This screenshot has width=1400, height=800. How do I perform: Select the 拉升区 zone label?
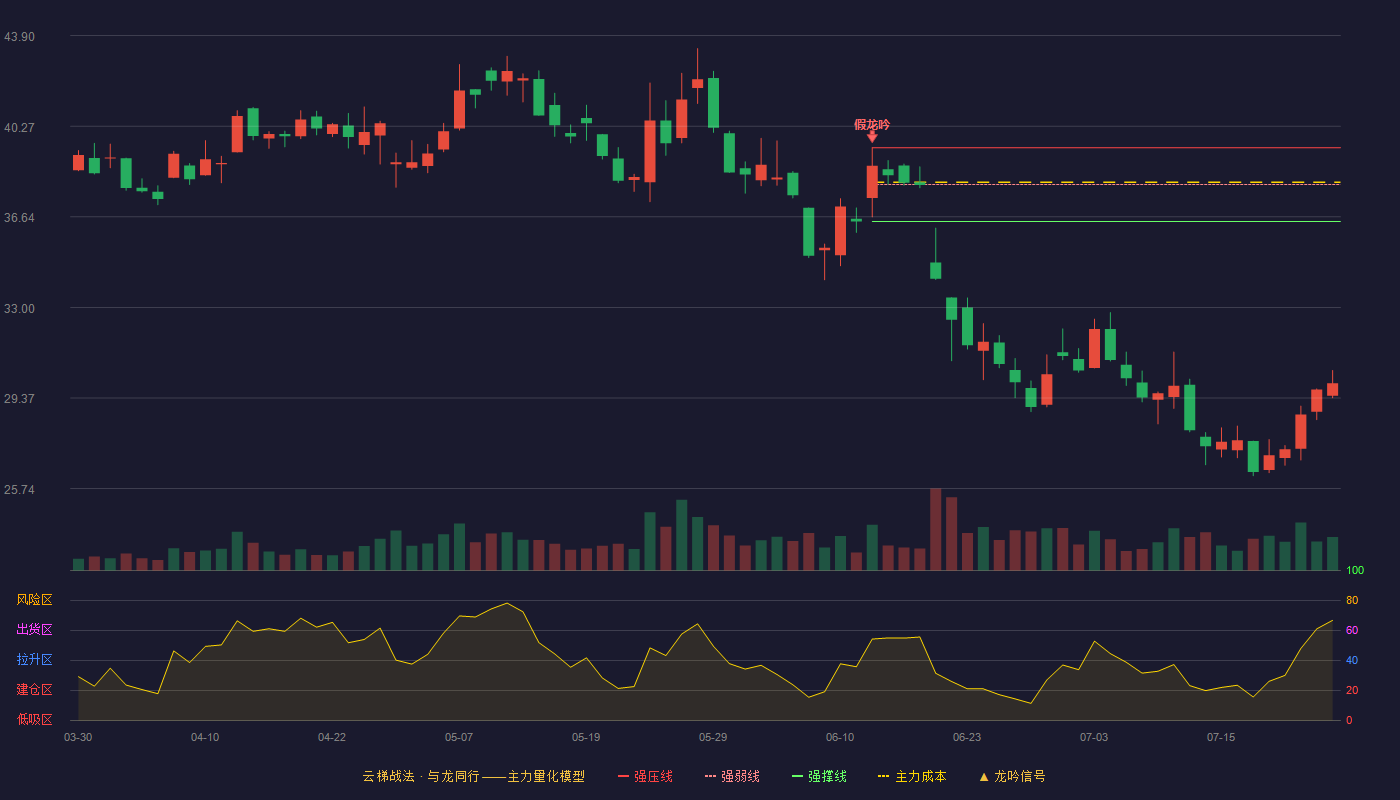pyautogui.click(x=34, y=660)
